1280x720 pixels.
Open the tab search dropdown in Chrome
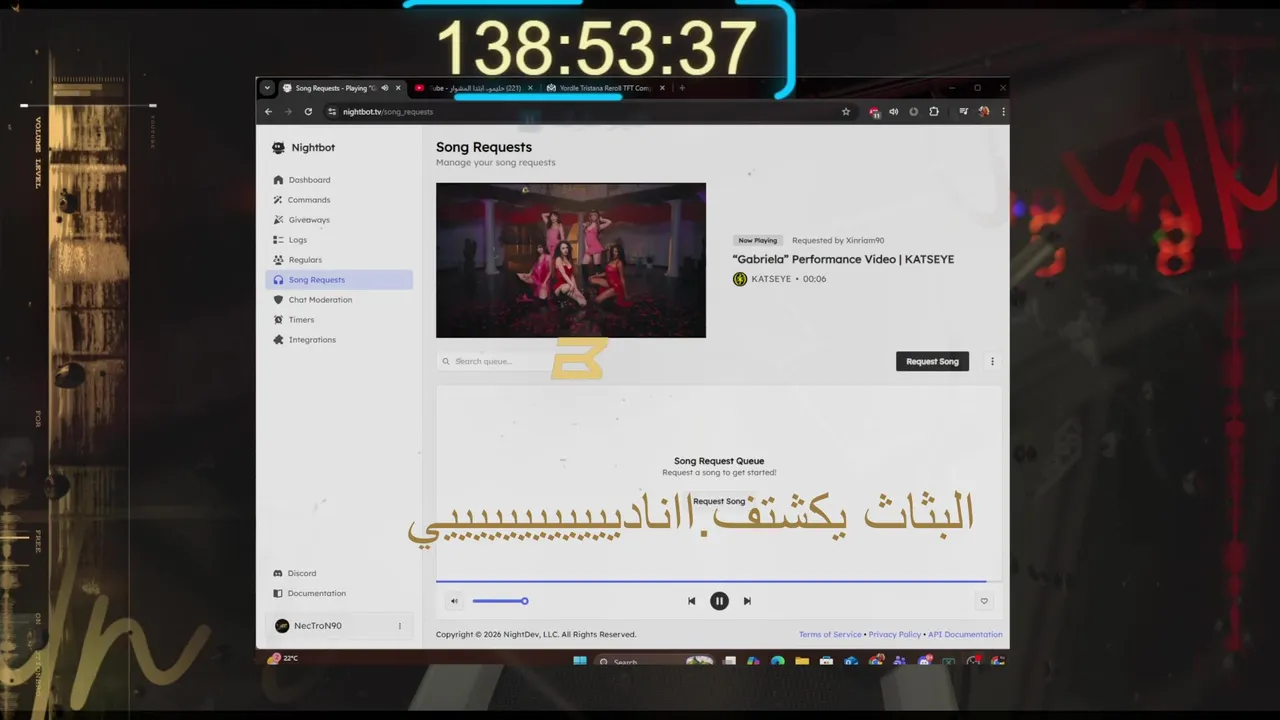(x=267, y=88)
